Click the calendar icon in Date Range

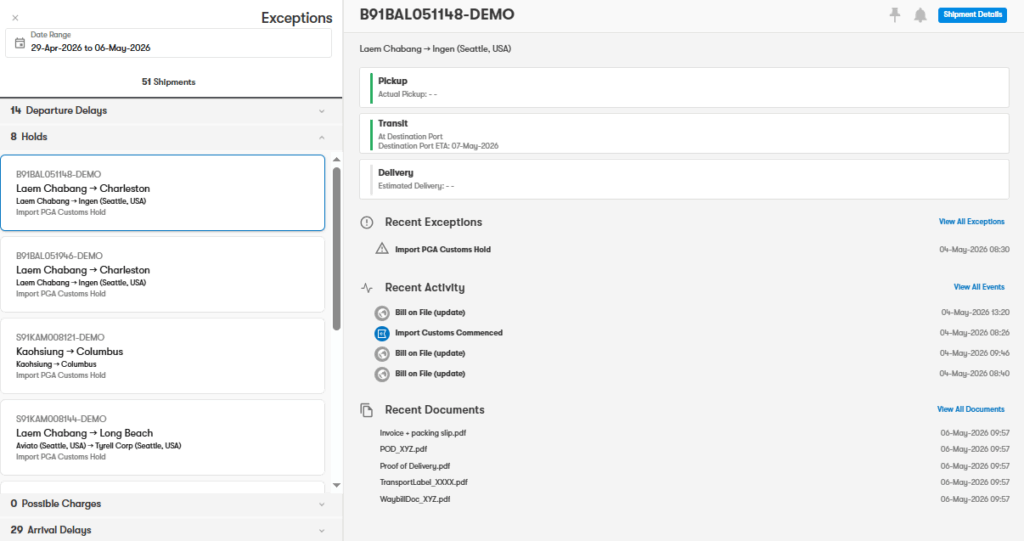click(20, 43)
